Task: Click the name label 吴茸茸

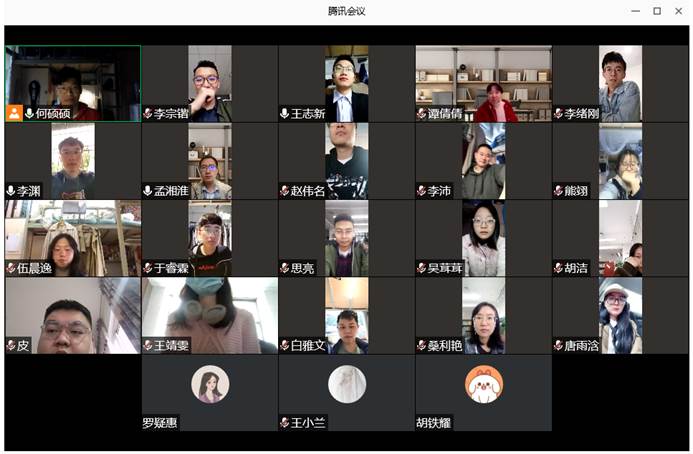Action: pos(445,268)
